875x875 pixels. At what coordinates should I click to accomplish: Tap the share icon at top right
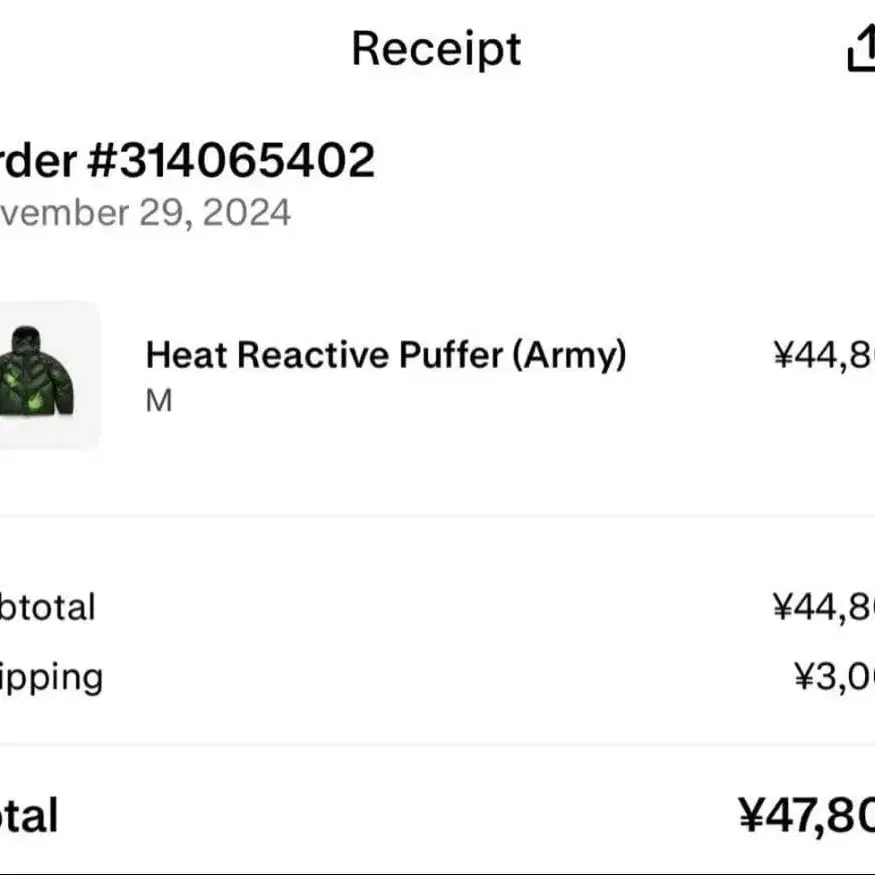pos(862,49)
